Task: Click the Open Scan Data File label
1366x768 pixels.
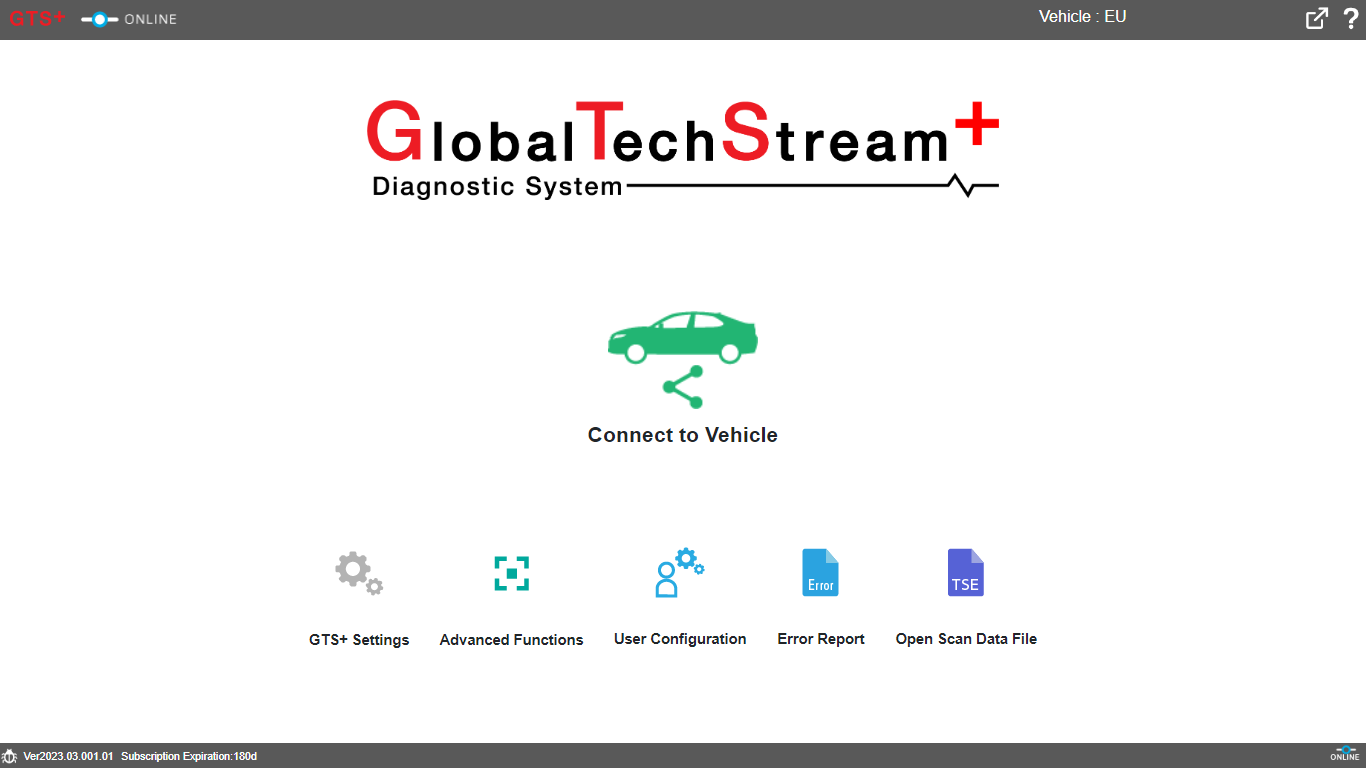Action: point(966,639)
